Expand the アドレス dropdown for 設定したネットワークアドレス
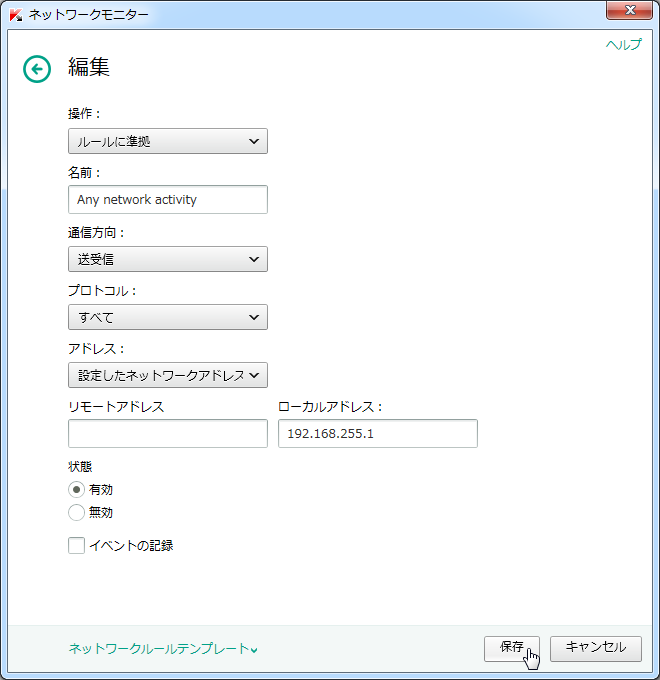The width and height of the screenshot is (660, 680). click(x=167, y=375)
